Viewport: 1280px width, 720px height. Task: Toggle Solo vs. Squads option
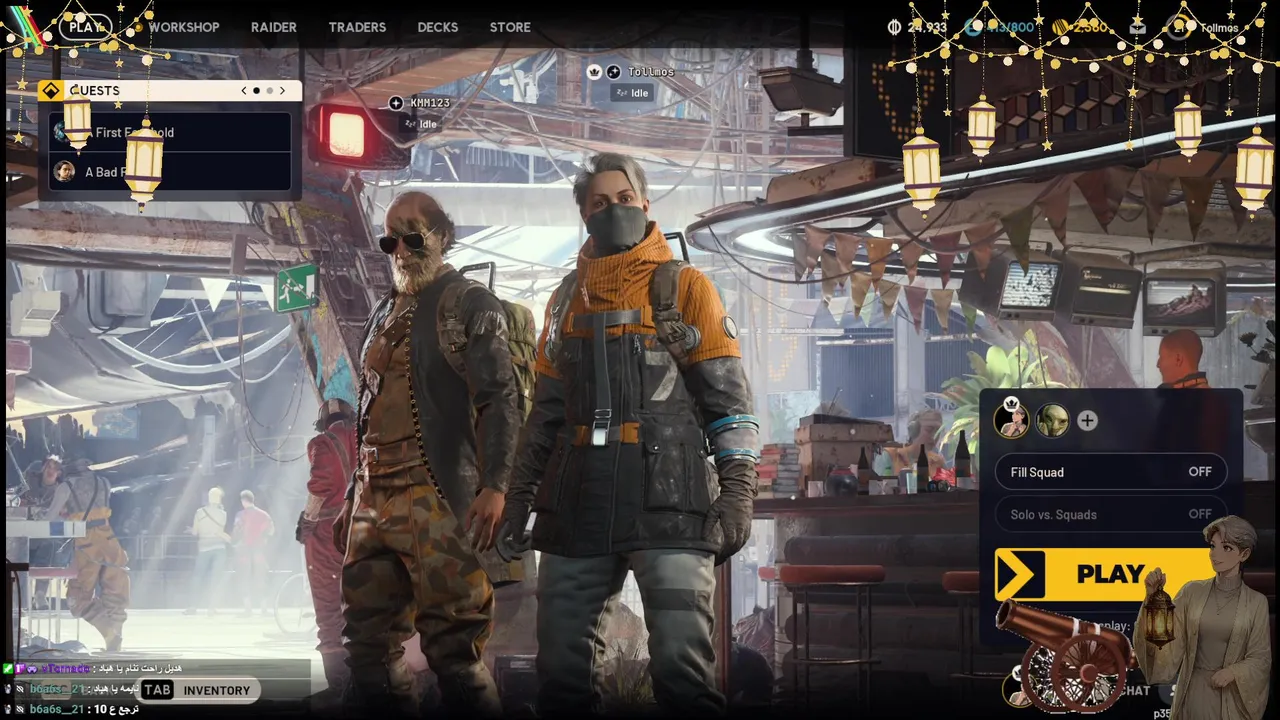[1110, 514]
